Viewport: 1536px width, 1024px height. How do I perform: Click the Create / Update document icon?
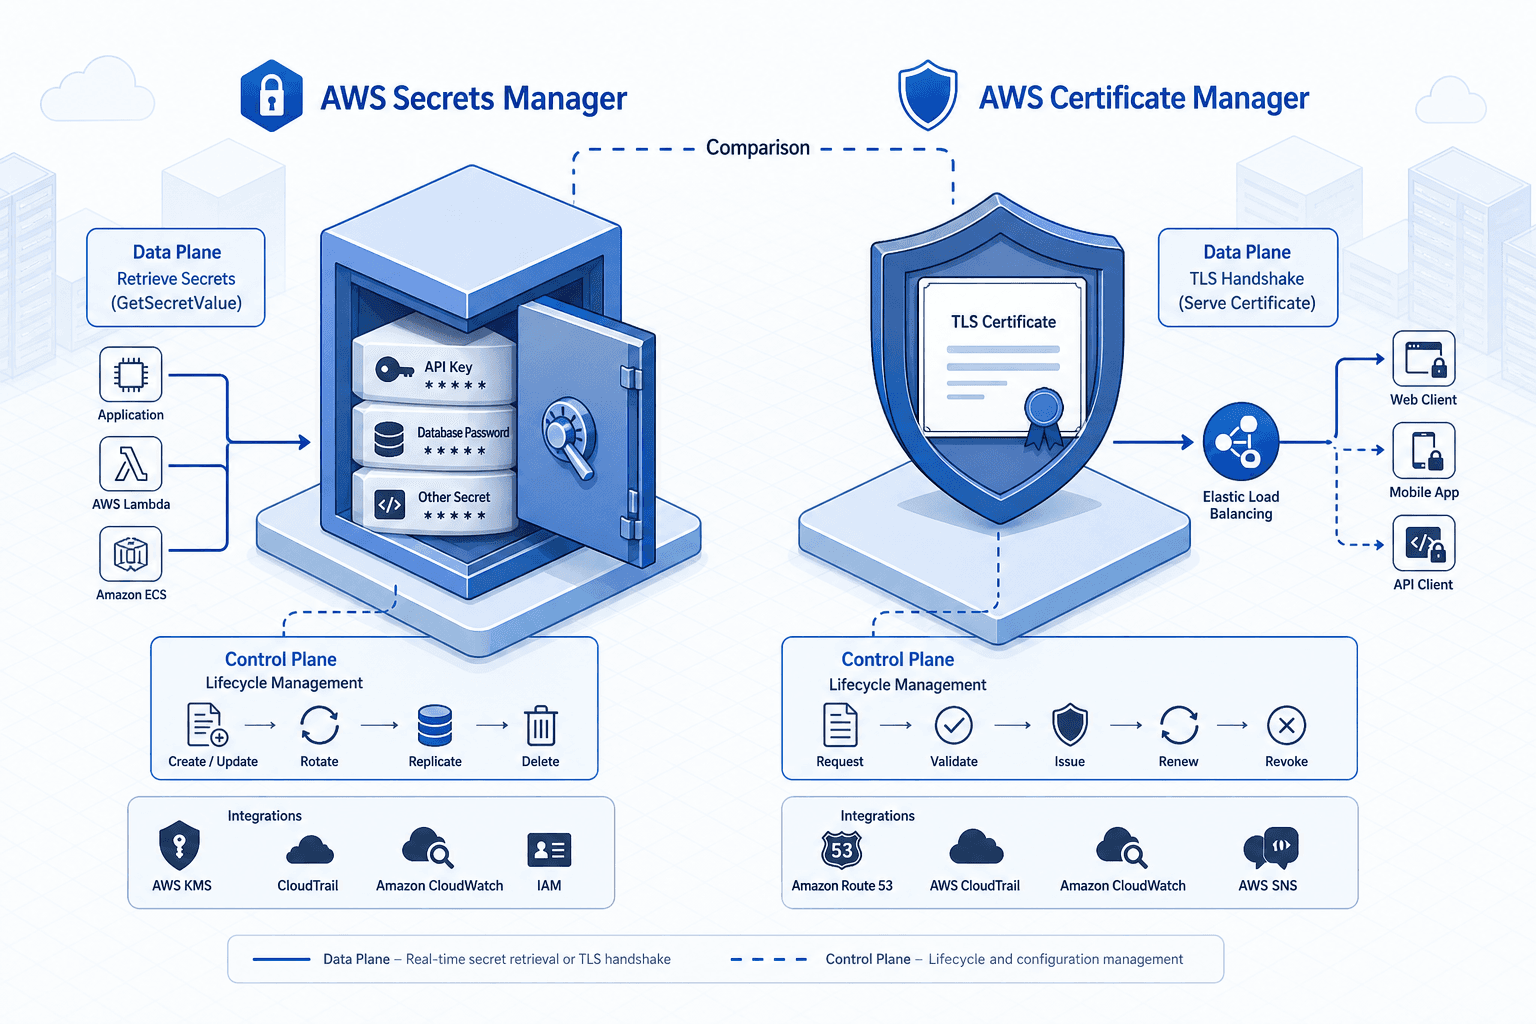(x=207, y=725)
